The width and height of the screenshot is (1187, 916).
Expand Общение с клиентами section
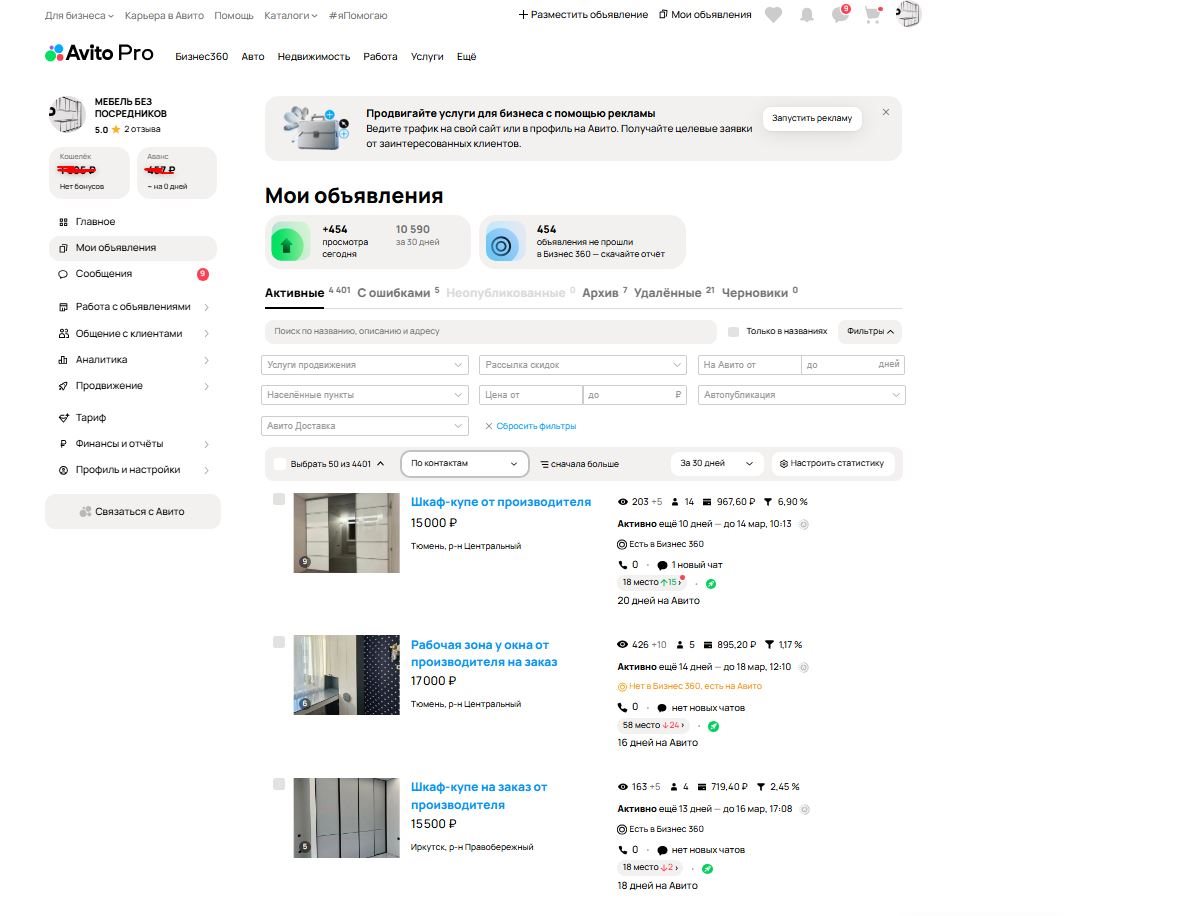131,333
